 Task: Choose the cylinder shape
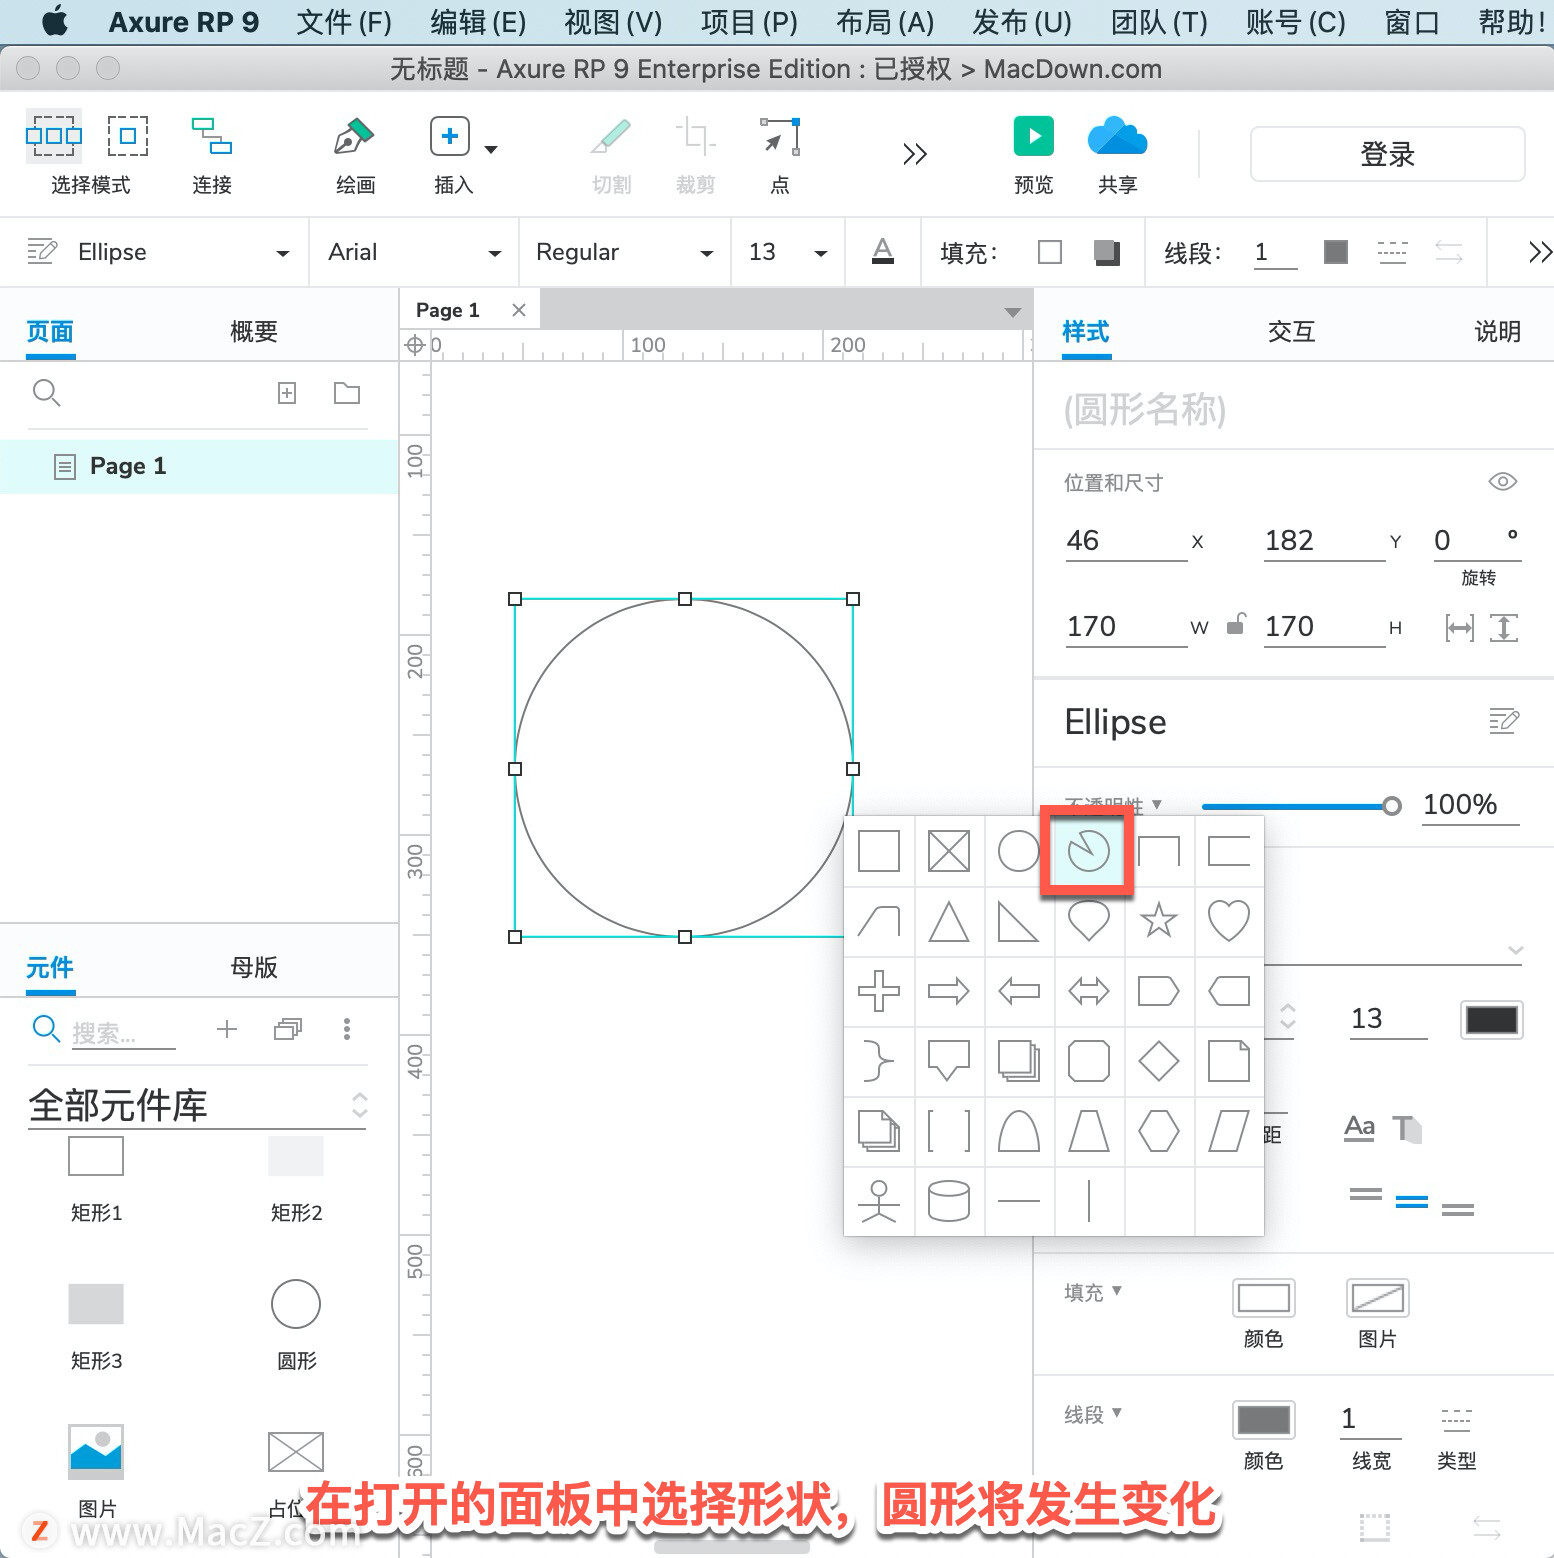point(948,1201)
